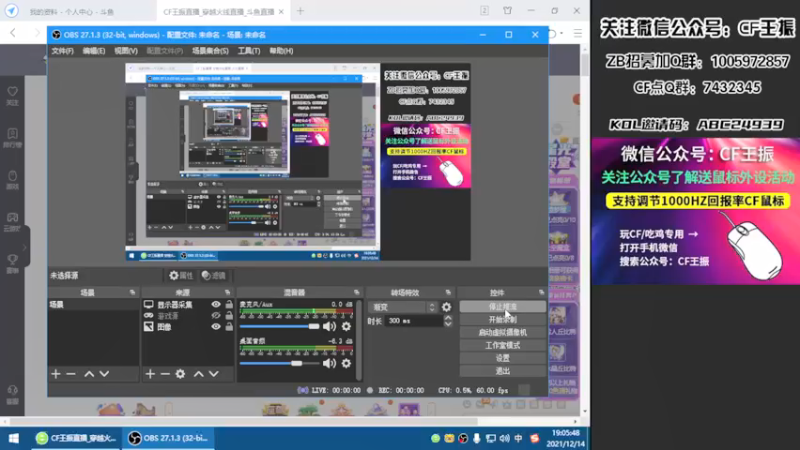The width and height of the screenshot is (800, 450).
Task: Click 启动虚拟摄像机 virtual camera button
Action: point(503,332)
